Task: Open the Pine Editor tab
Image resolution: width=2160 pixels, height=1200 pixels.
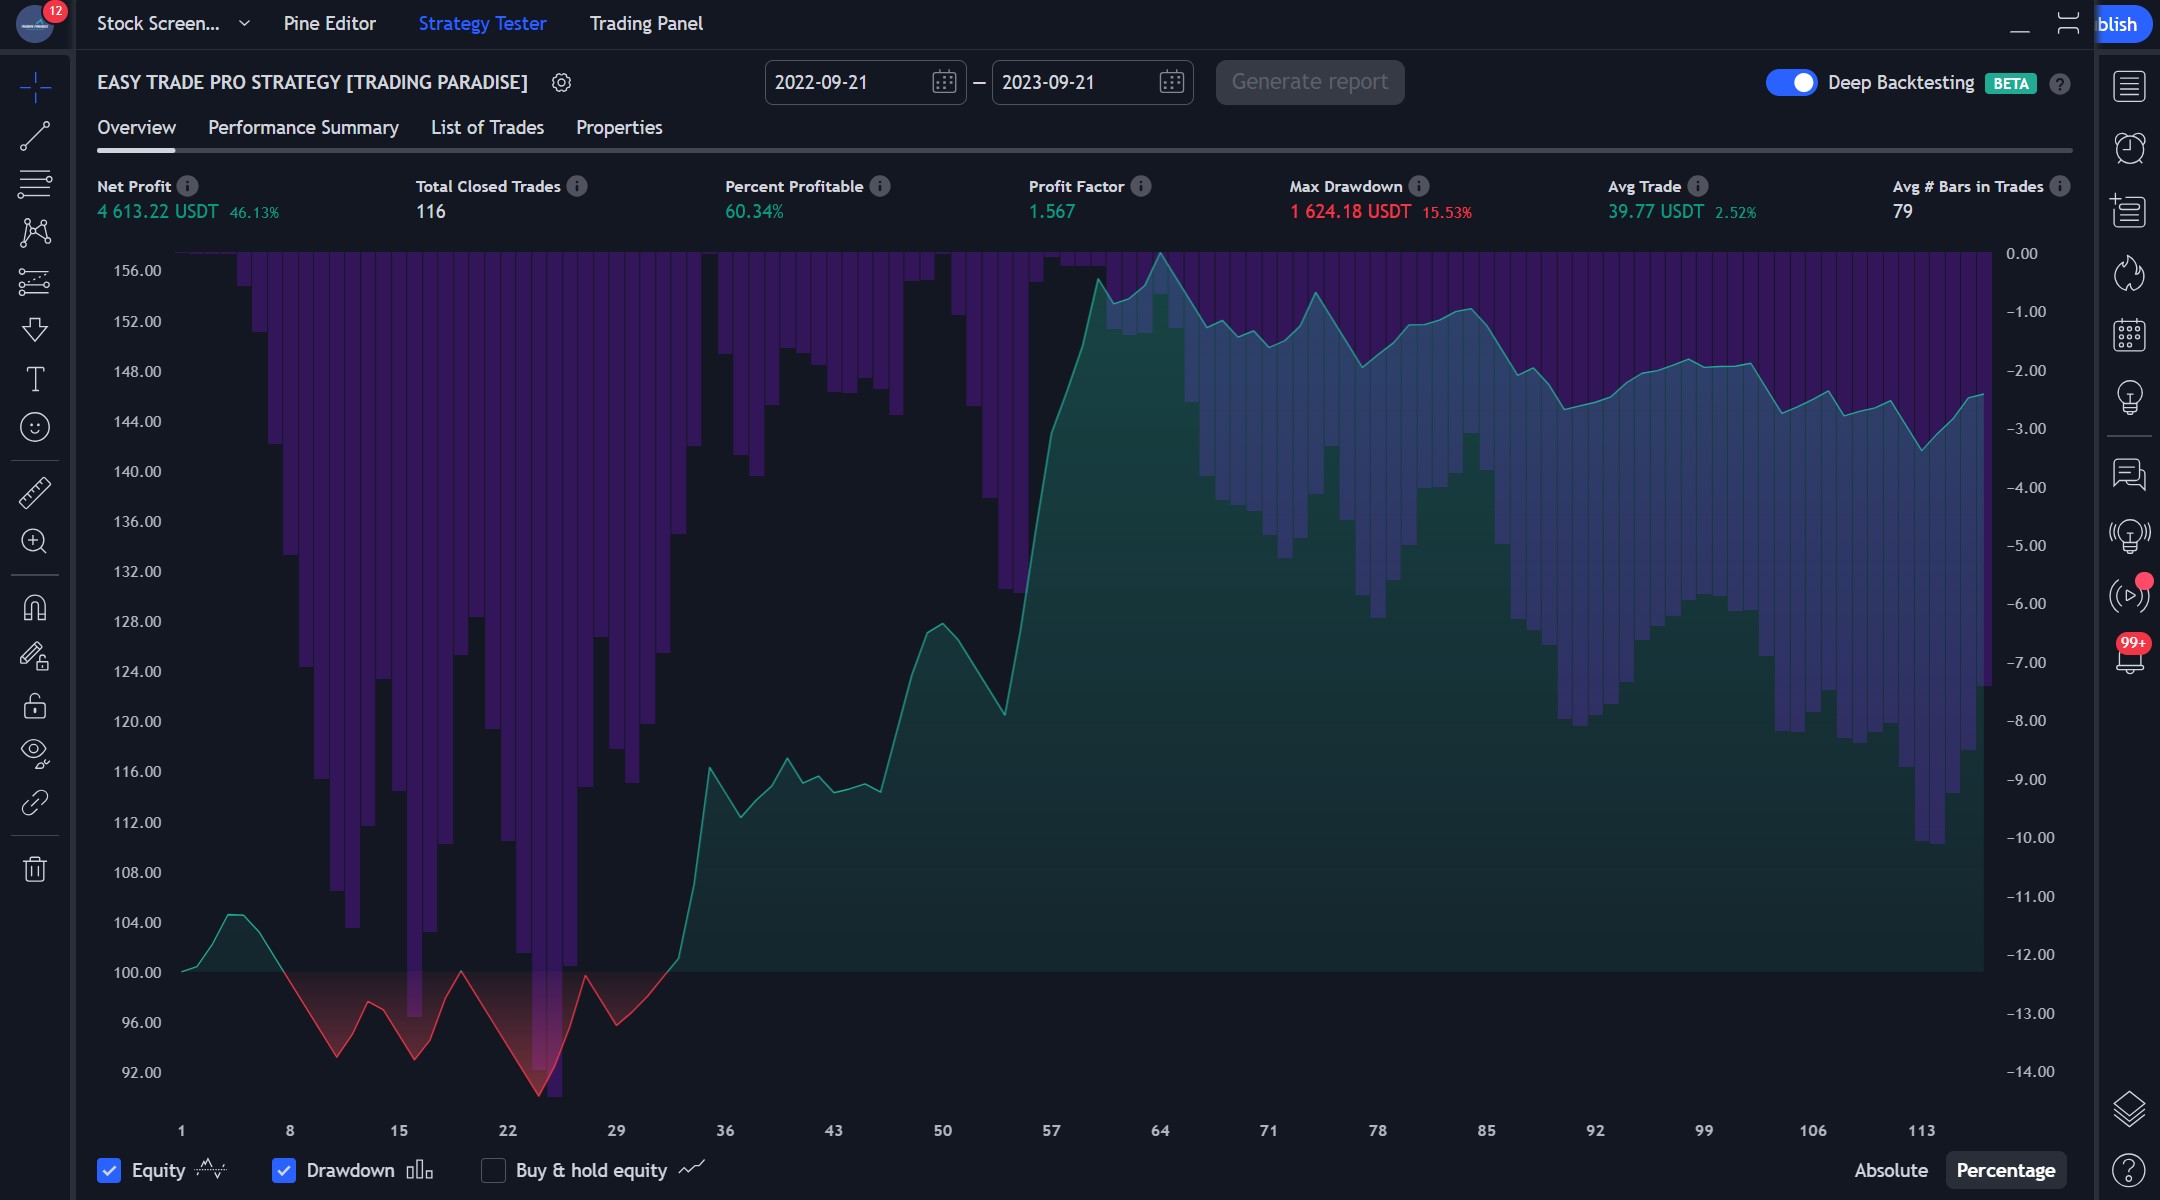Action: pos(329,23)
